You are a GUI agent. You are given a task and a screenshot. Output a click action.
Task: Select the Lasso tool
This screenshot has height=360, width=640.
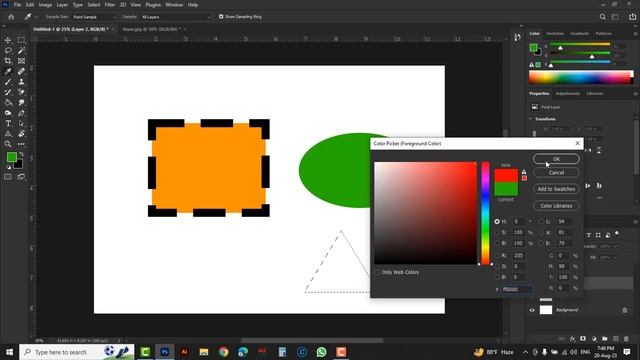point(8,51)
